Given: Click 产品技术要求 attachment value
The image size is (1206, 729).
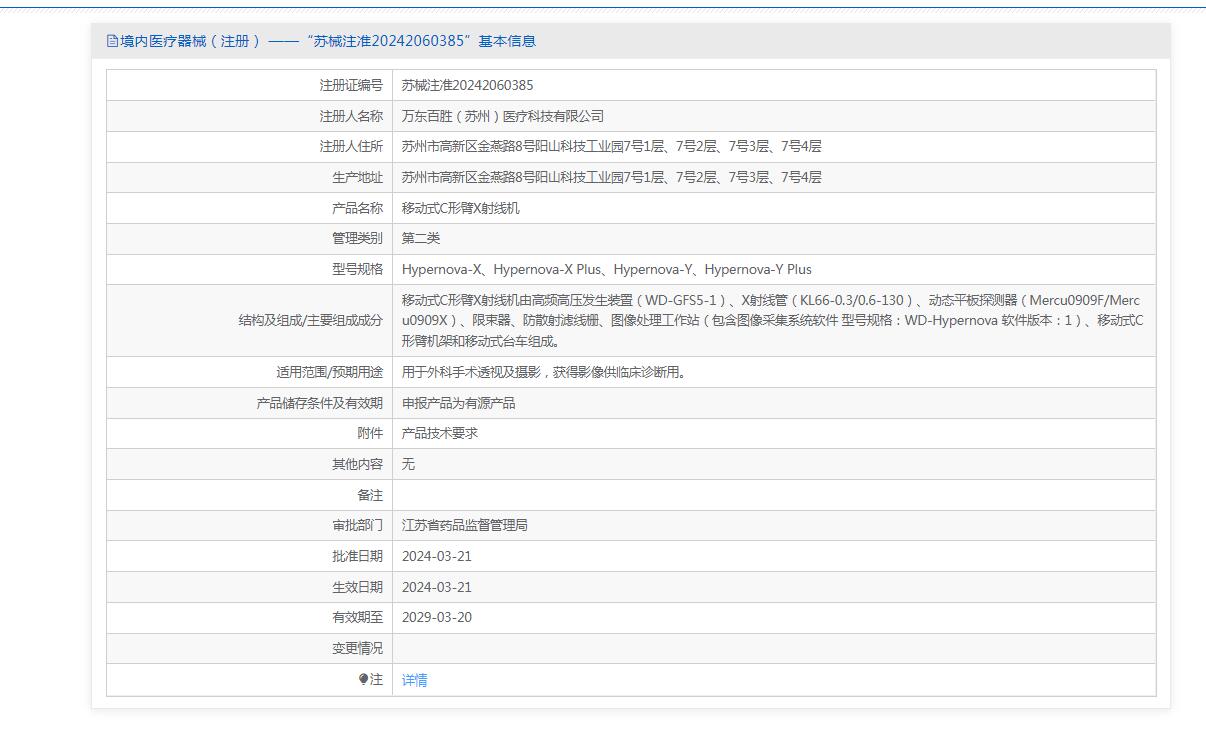Looking at the screenshot, I should (439, 433).
